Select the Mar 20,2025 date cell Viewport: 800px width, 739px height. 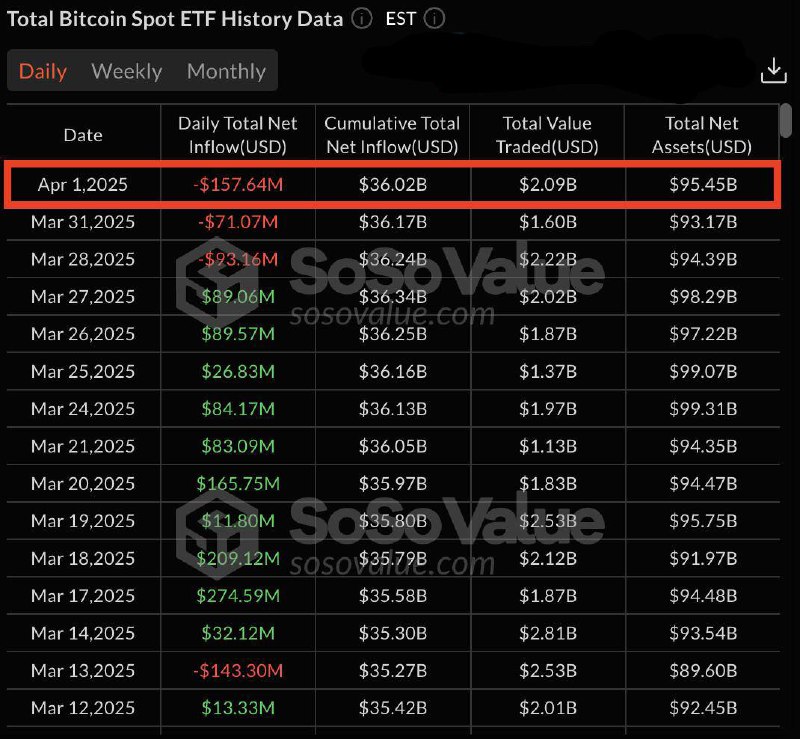point(83,483)
